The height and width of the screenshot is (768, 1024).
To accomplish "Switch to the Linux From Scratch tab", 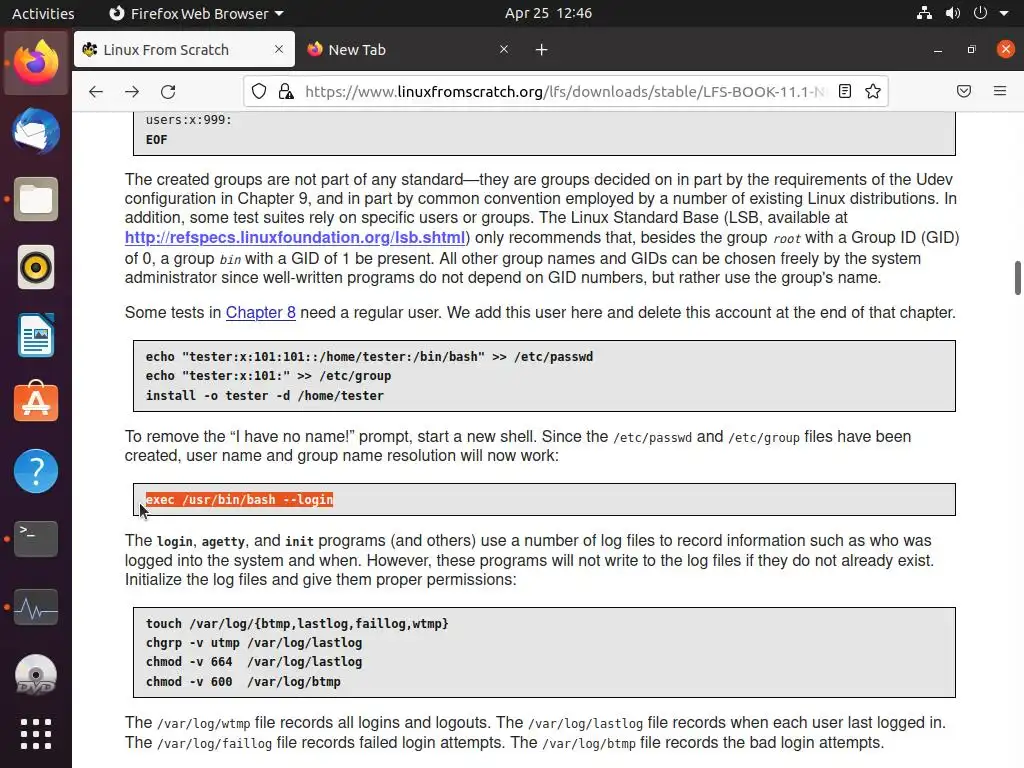I will tap(184, 50).
